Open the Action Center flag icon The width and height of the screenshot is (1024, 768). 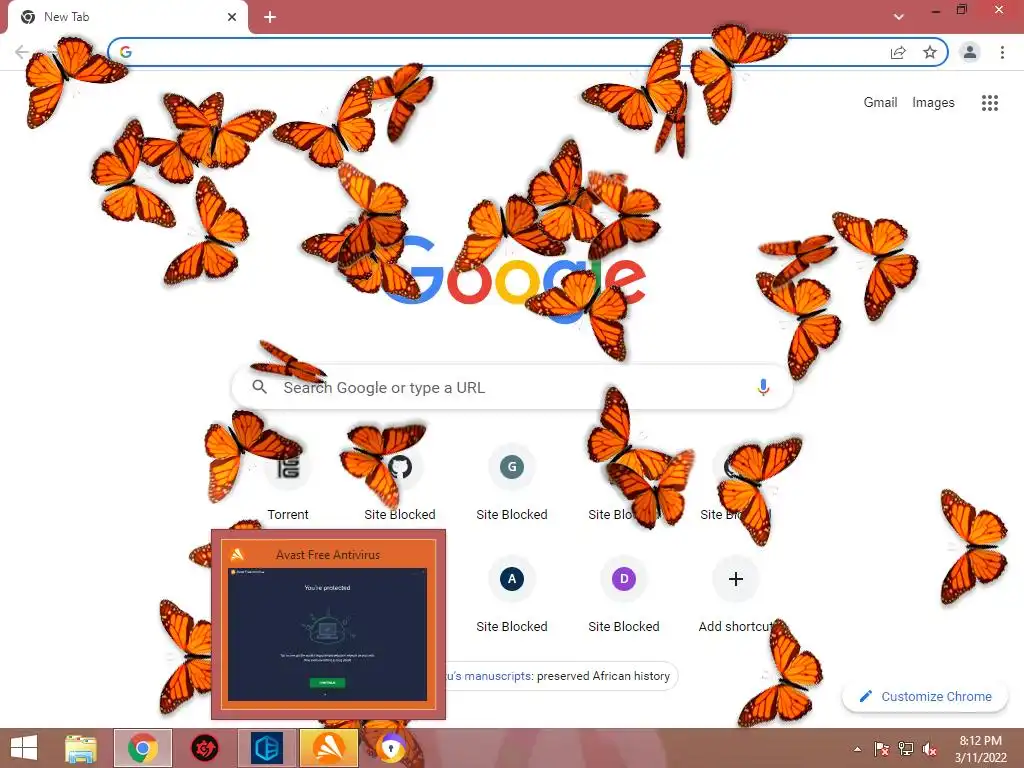coord(882,749)
